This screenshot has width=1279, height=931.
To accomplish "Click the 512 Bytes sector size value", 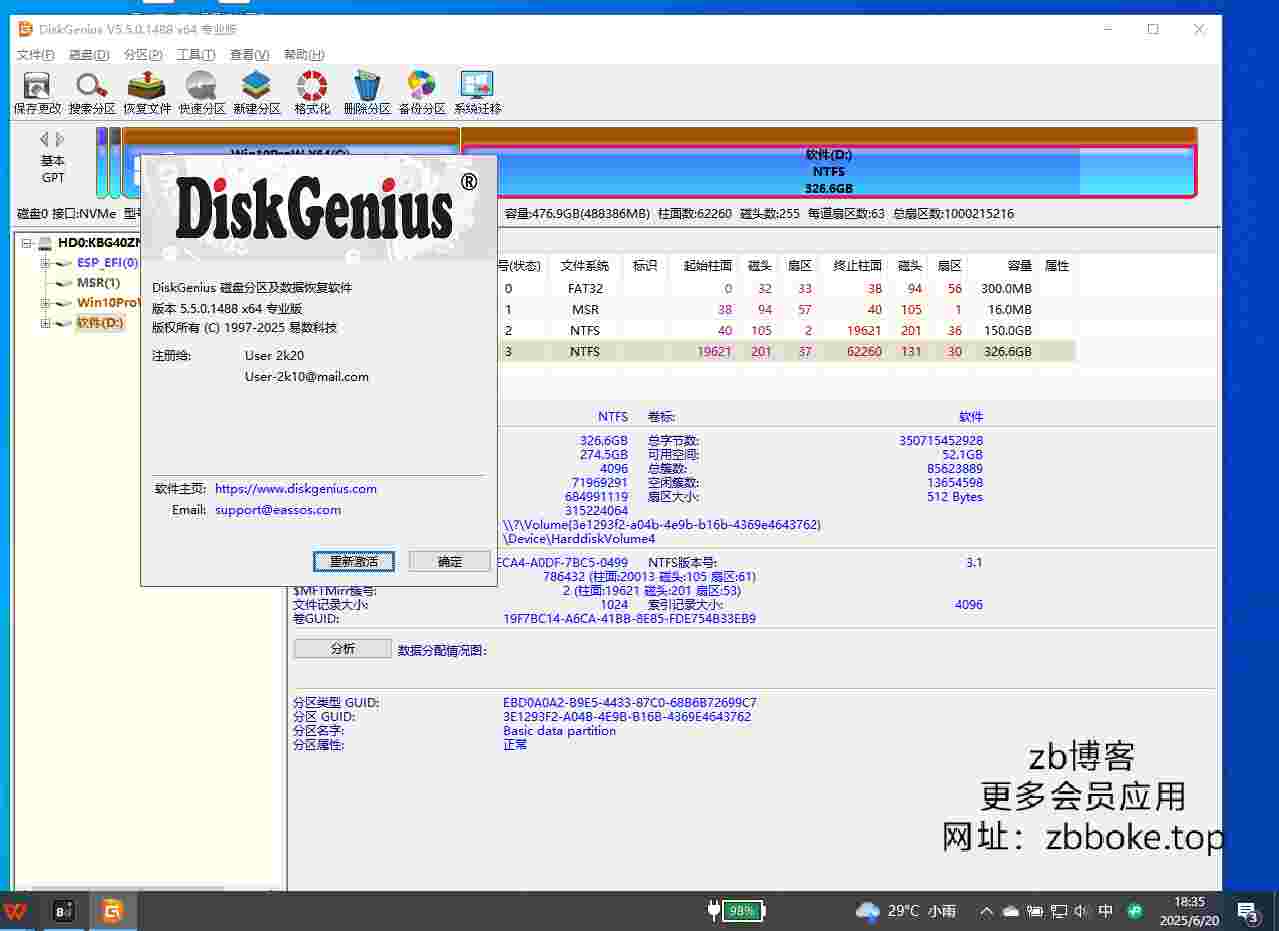I will [x=955, y=497].
